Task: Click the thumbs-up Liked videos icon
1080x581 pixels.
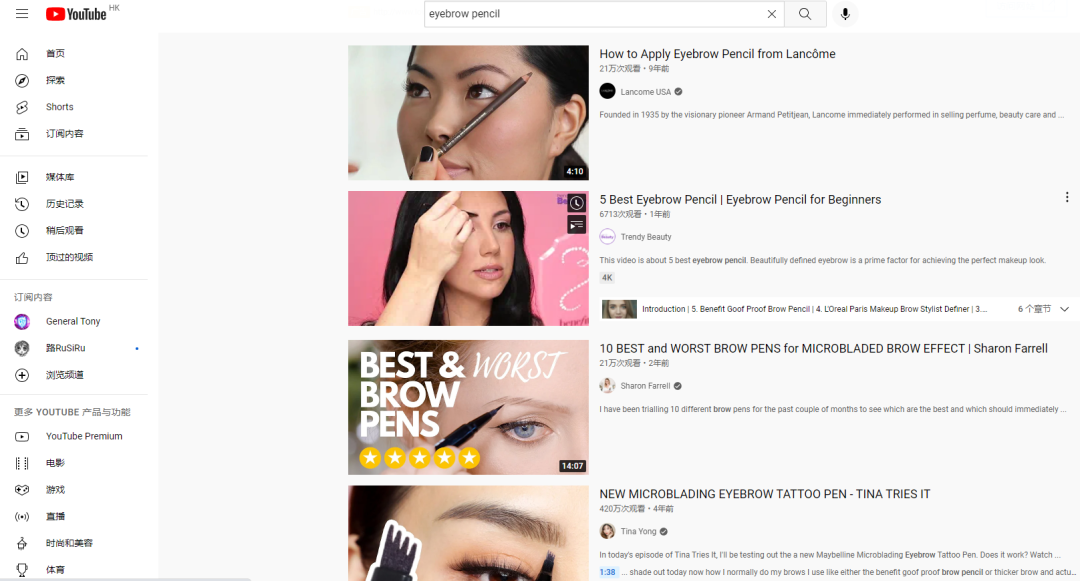Action: [x=22, y=258]
